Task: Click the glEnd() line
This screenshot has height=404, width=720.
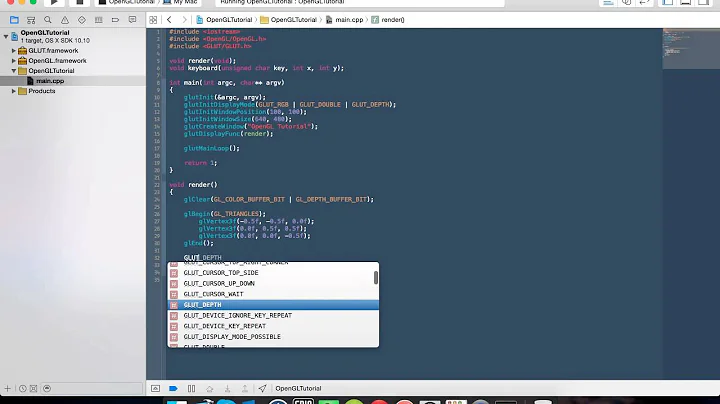Action: pyautogui.click(x=198, y=243)
